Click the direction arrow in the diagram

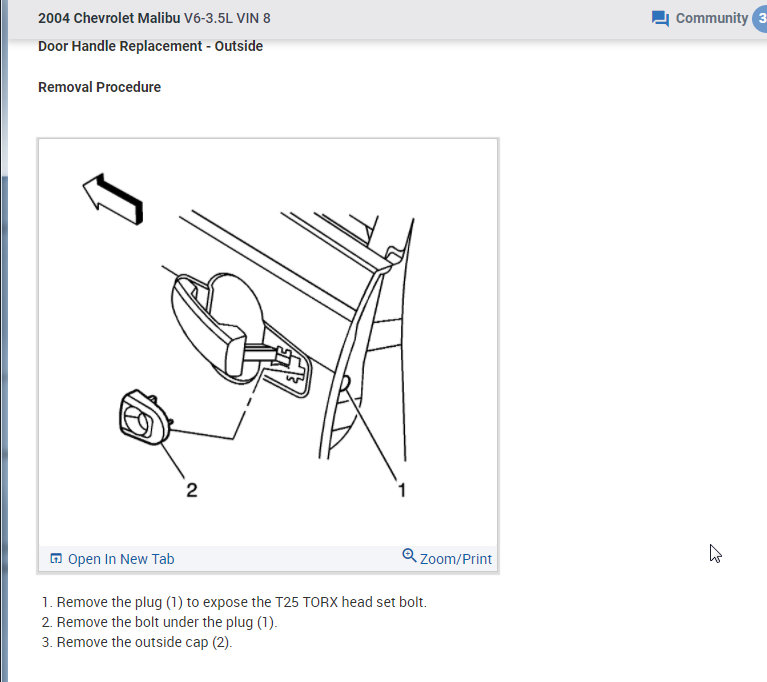tap(113, 199)
